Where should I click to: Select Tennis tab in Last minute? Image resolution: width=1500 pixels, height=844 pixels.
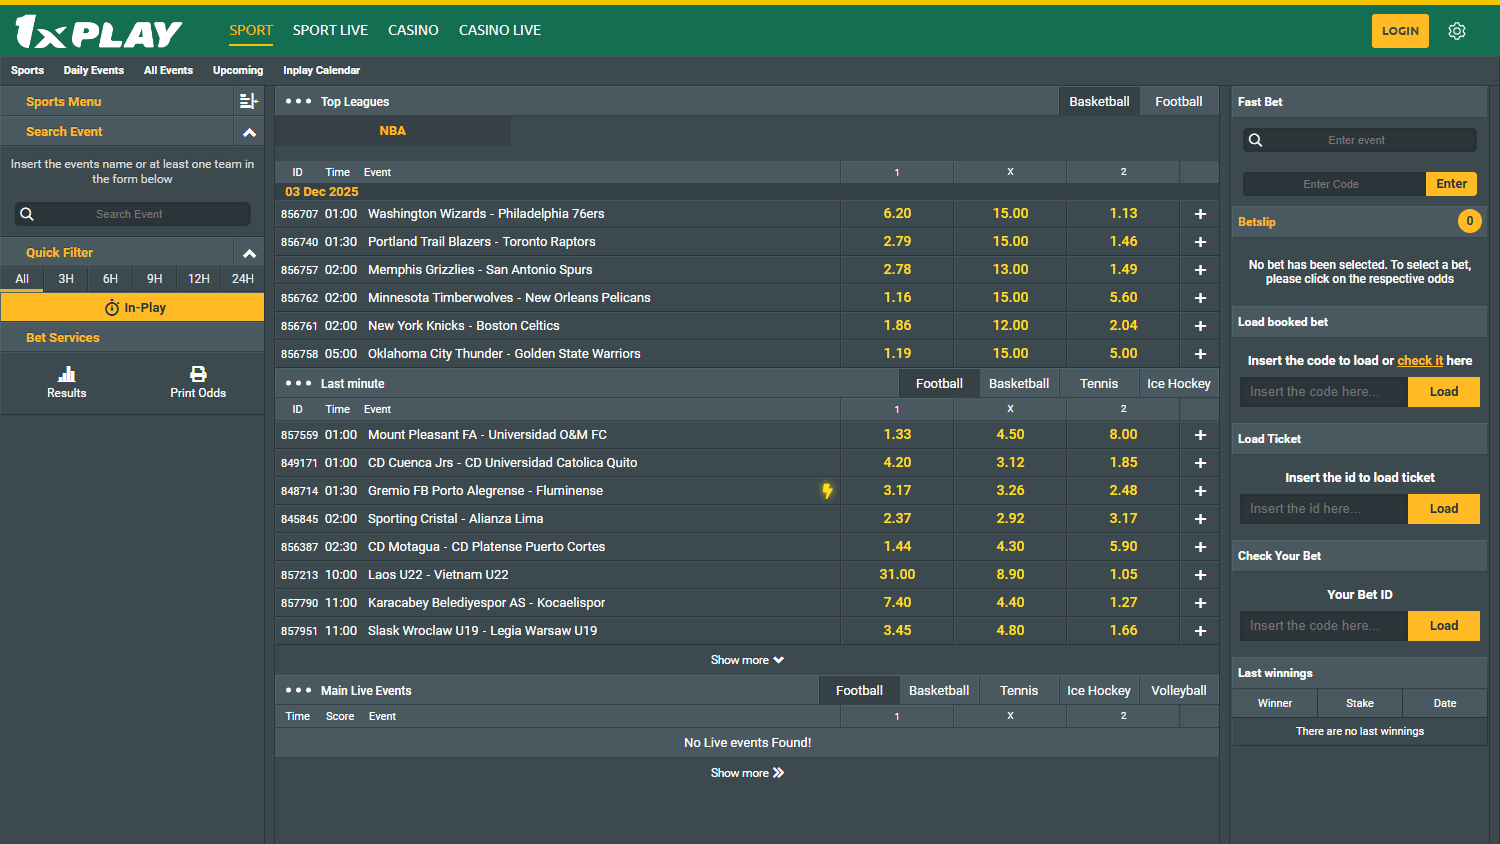coord(1098,384)
